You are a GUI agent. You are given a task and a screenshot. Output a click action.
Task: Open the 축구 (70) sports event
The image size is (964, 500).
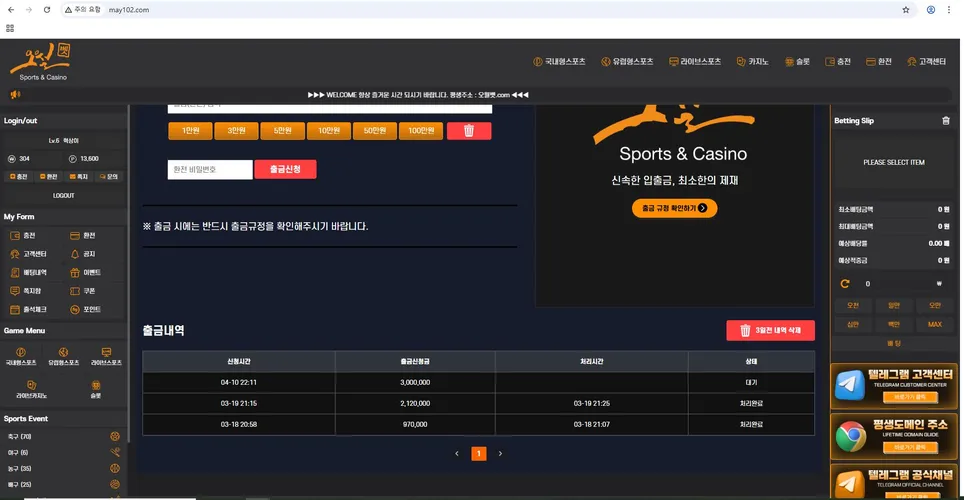(63, 437)
